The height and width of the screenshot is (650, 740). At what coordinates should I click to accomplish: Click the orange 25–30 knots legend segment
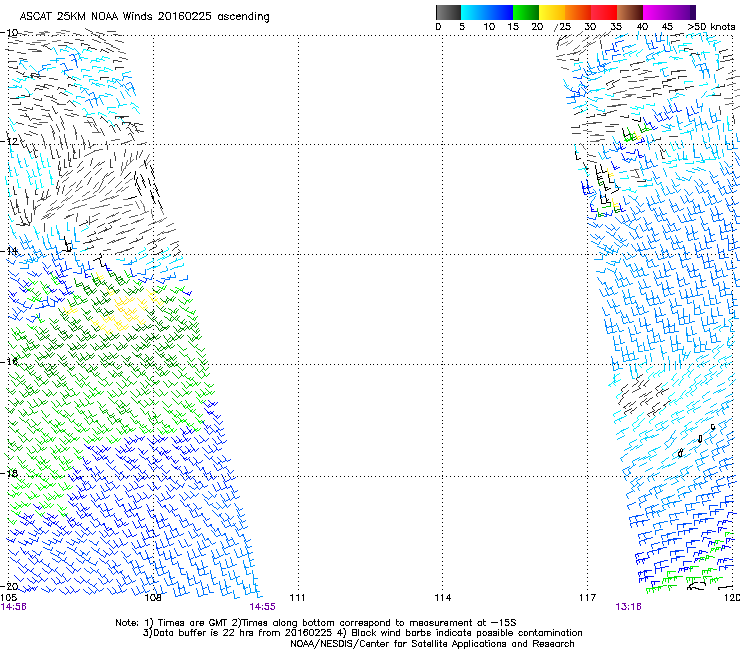[x=578, y=12]
